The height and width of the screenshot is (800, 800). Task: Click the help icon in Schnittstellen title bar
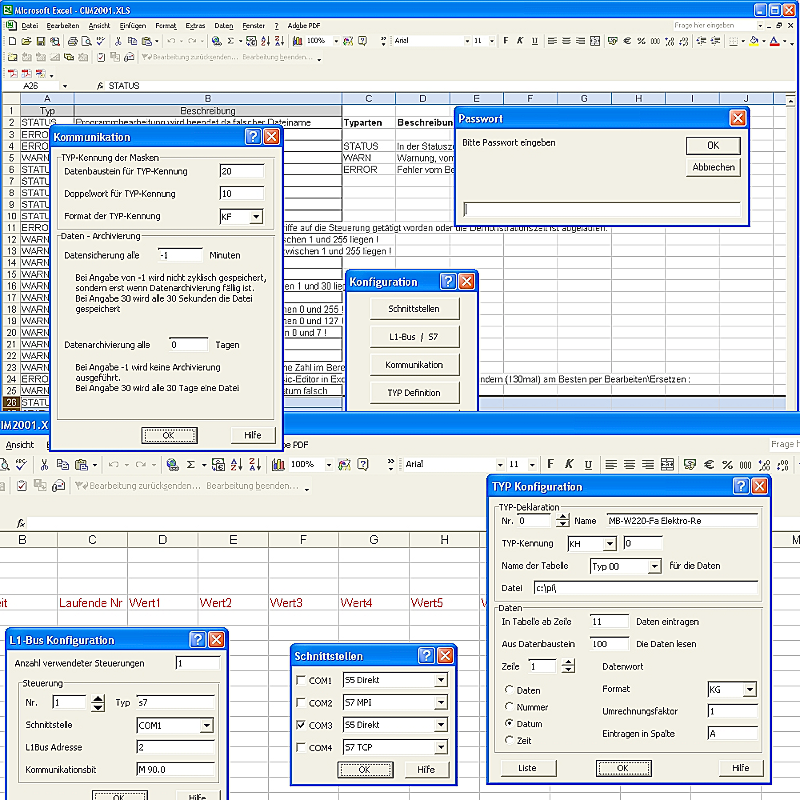(x=427, y=655)
